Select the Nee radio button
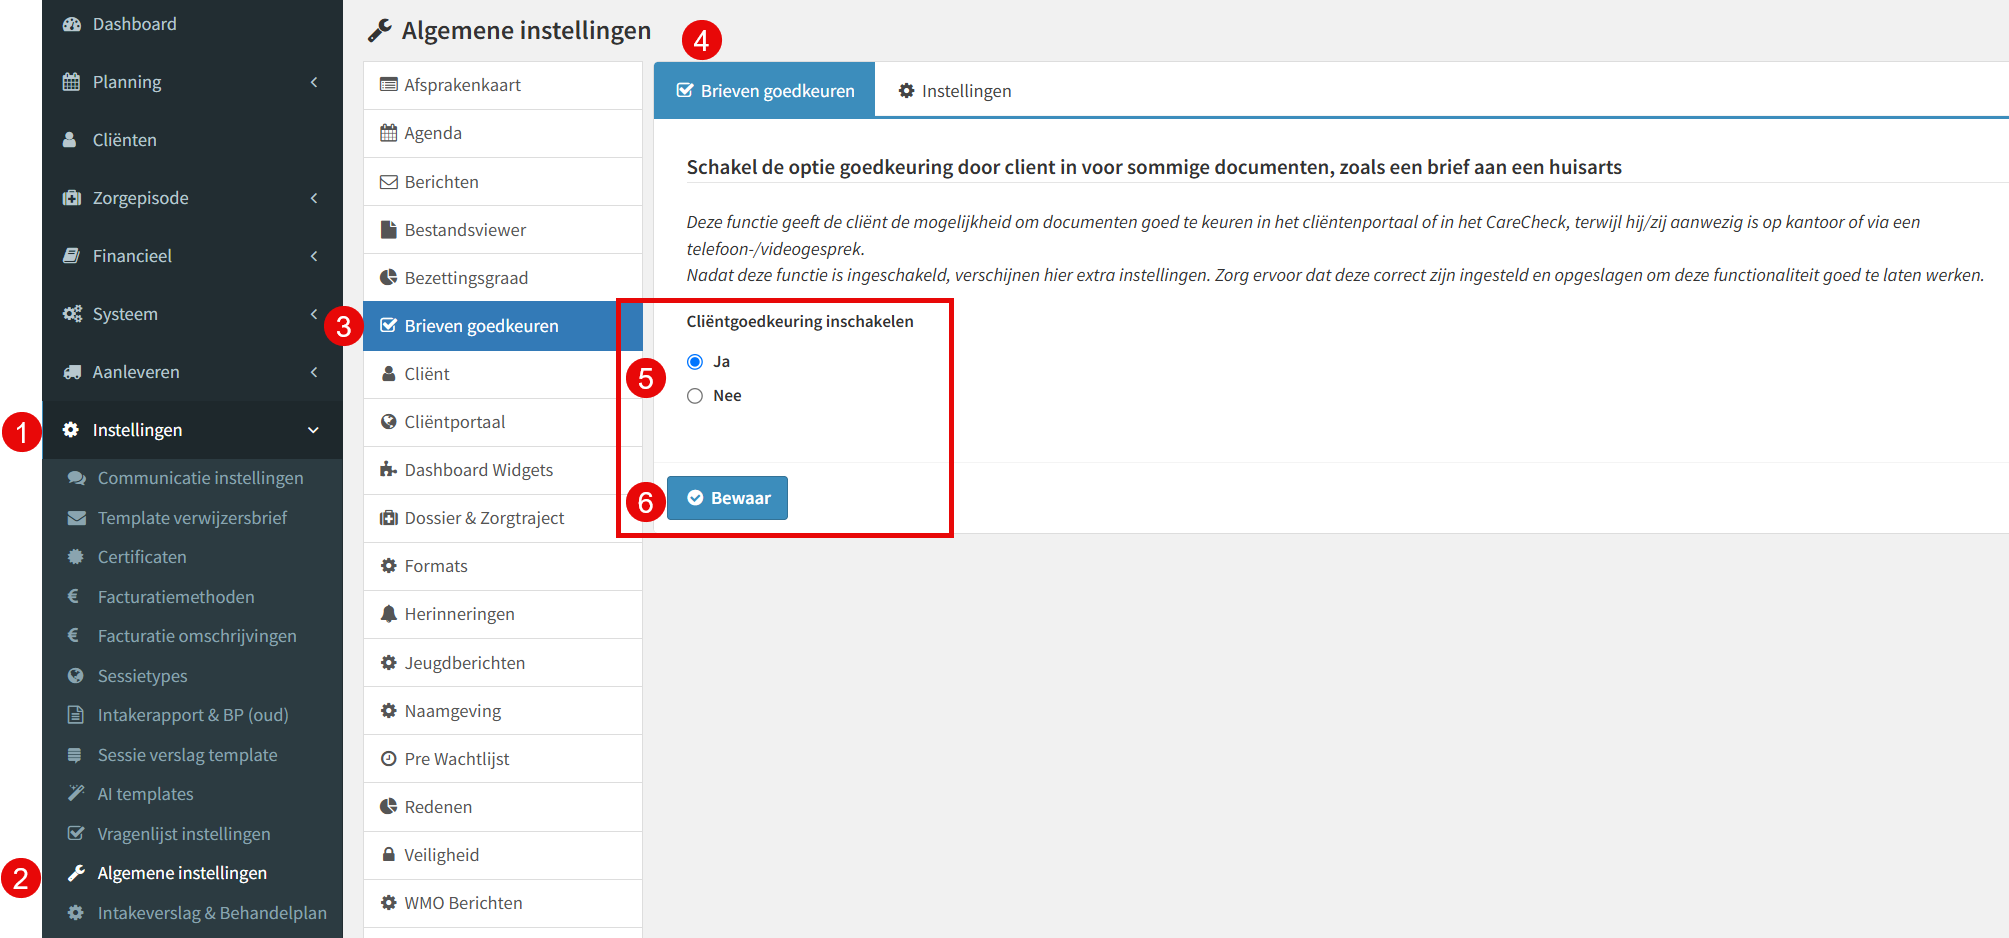Viewport: 2009px width, 938px height. (695, 396)
